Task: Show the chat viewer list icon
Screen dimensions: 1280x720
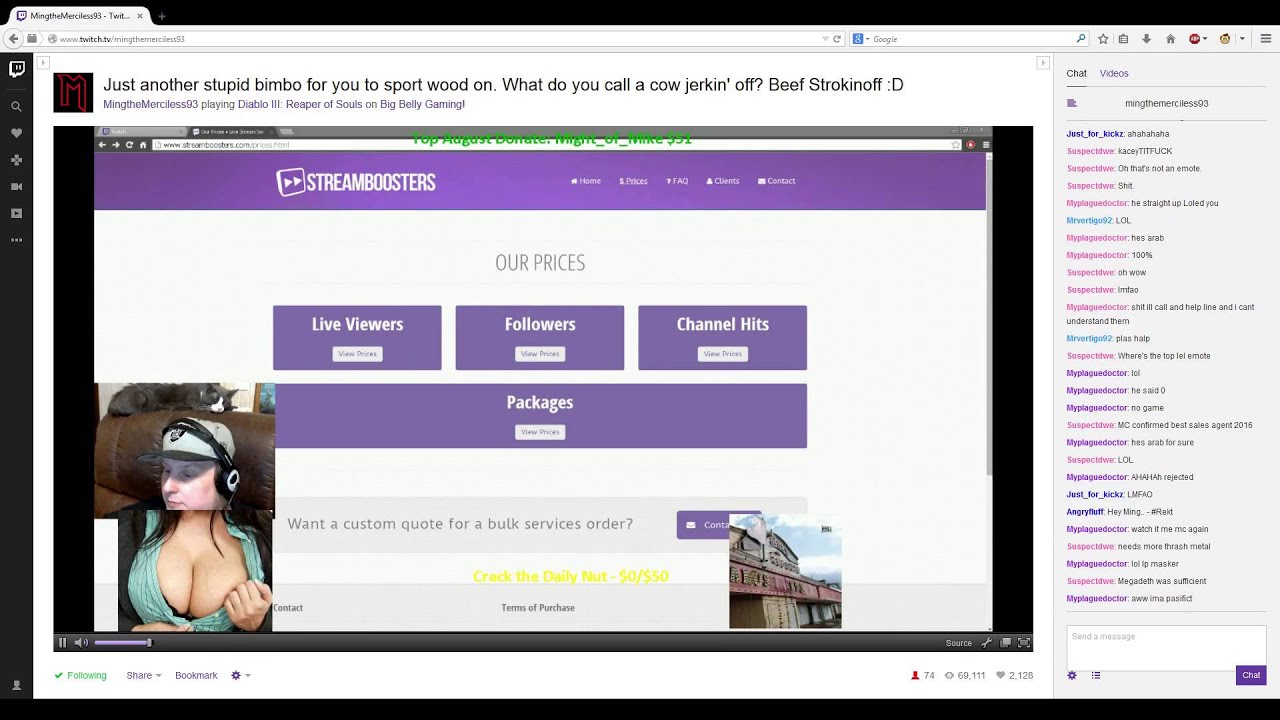Action: coord(1096,676)
